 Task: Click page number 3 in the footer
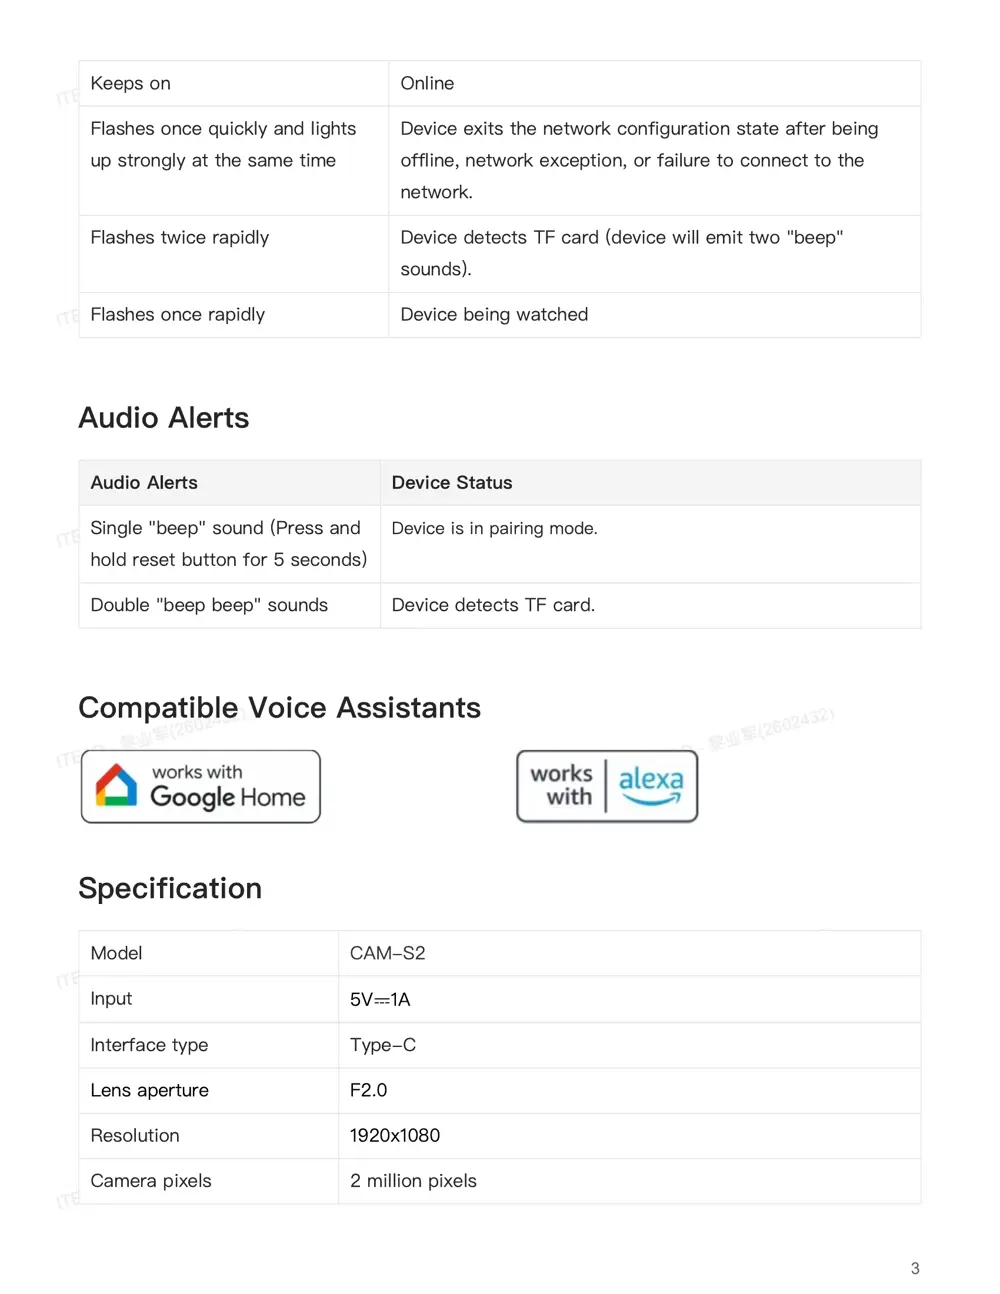[915, 1268]
